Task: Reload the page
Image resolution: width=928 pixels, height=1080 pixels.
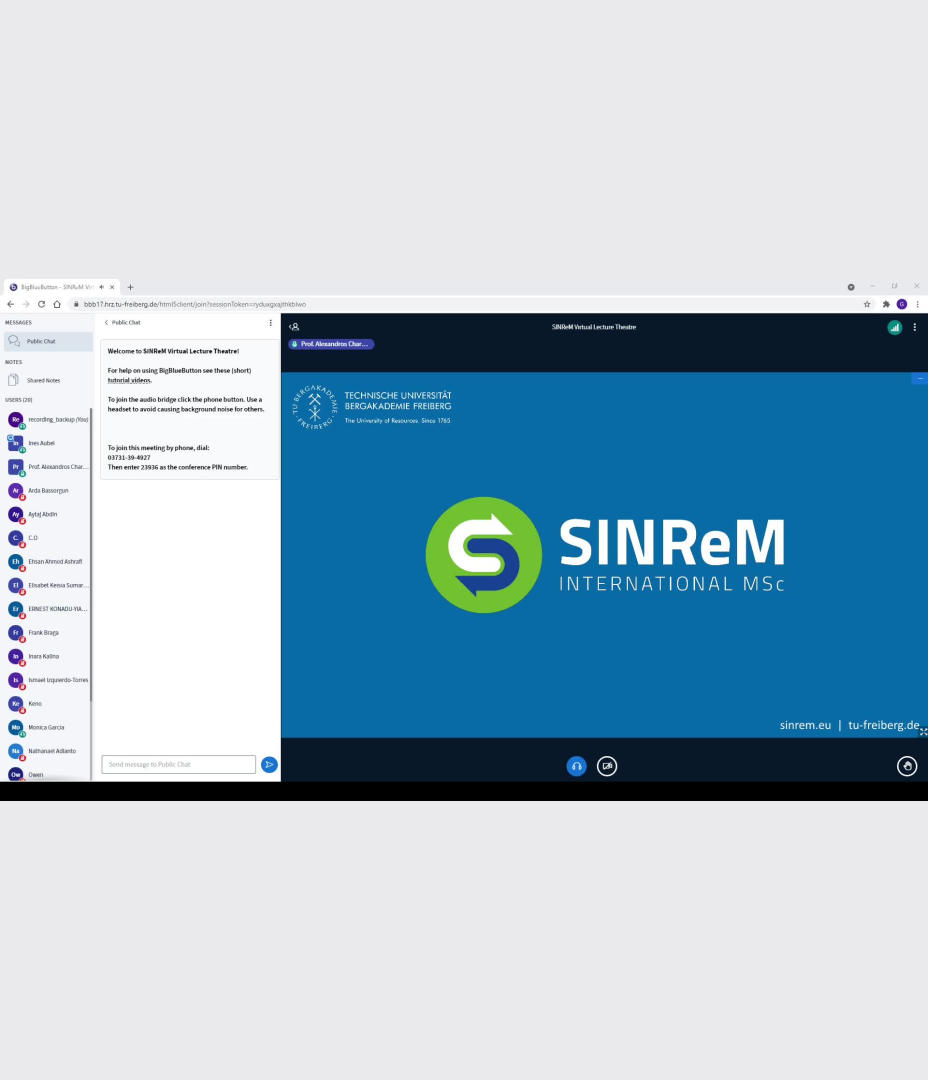Action: (41, 304)
